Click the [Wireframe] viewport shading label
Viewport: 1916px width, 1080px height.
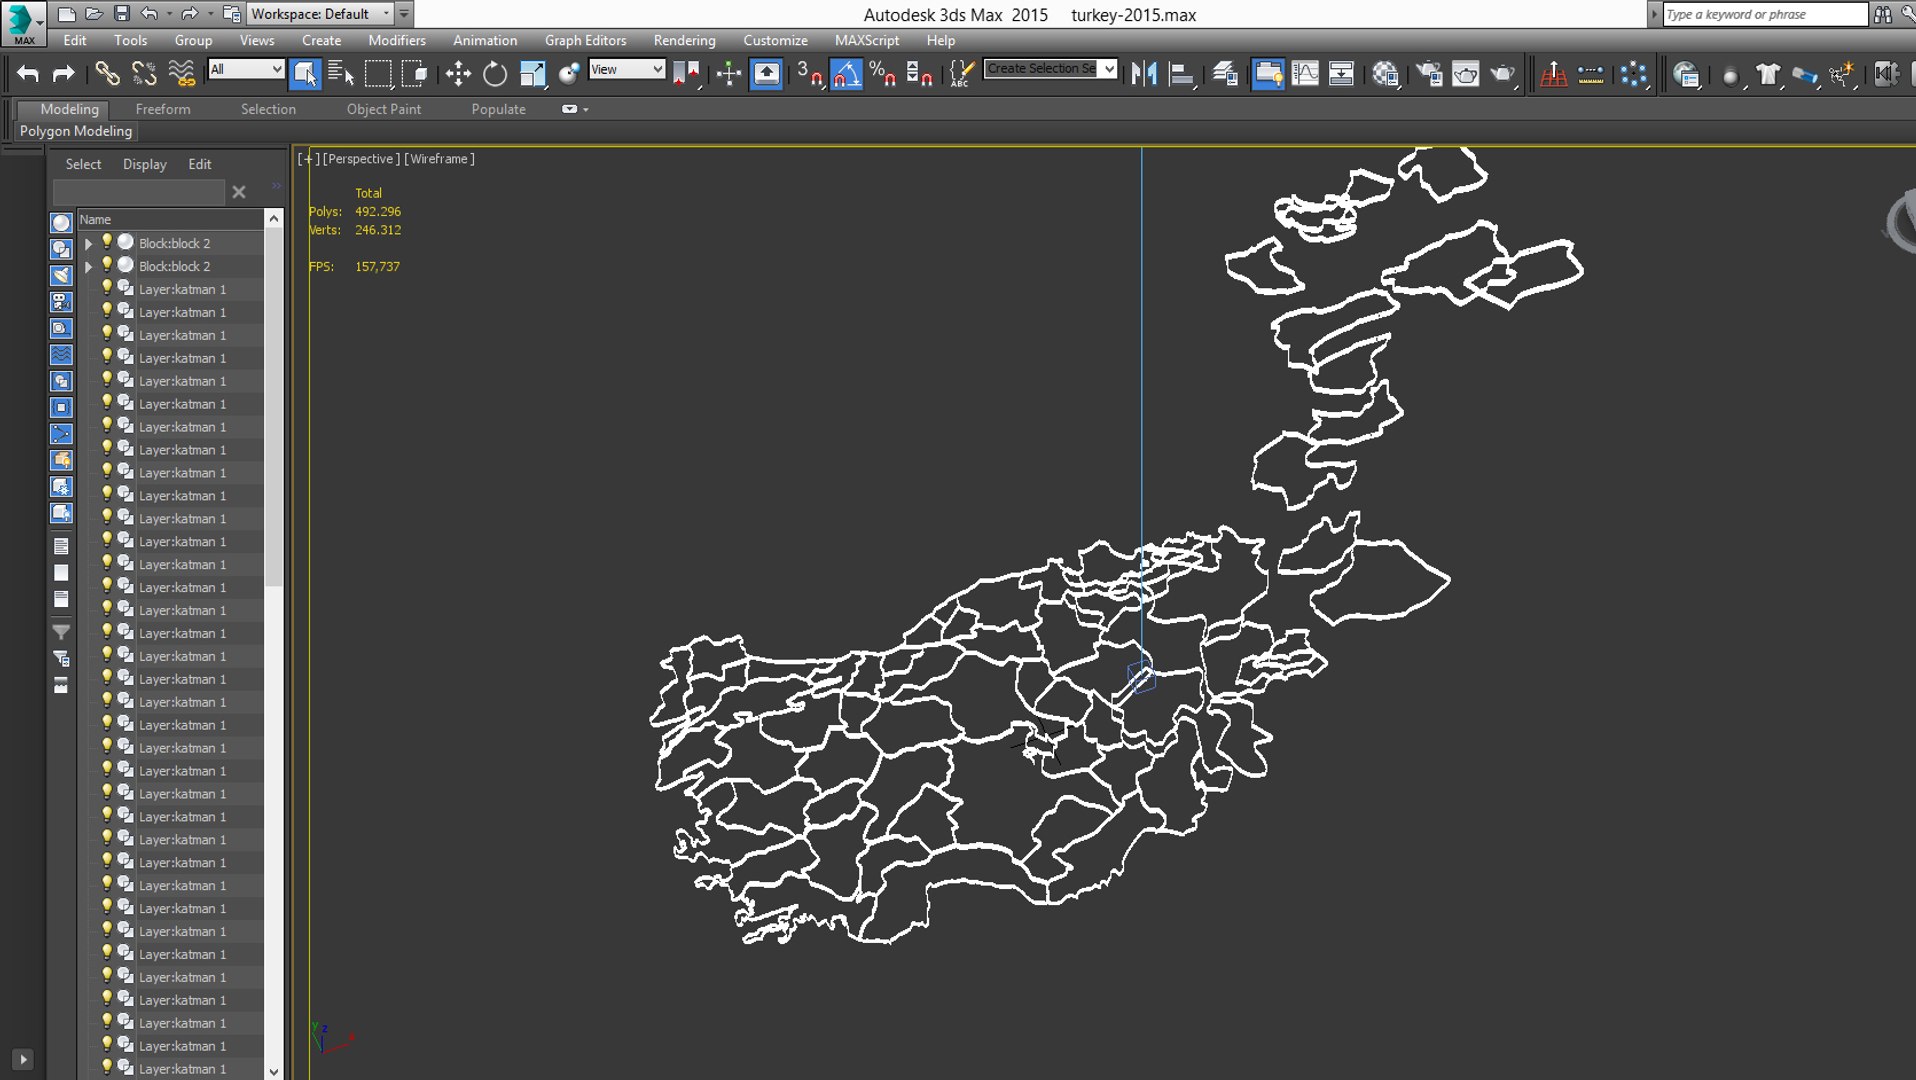click(439, 158)
